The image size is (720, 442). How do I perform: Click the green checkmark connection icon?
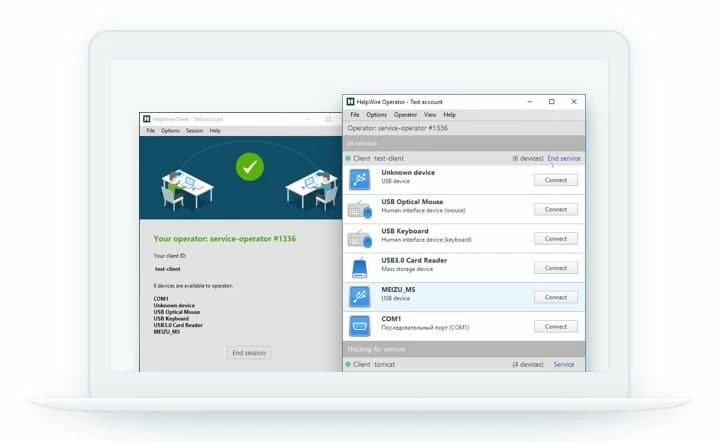click(249, 167)
